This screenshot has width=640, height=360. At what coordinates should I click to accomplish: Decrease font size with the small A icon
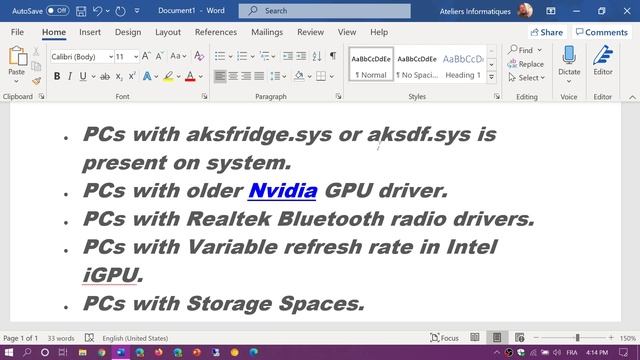(x=160, y=56)
